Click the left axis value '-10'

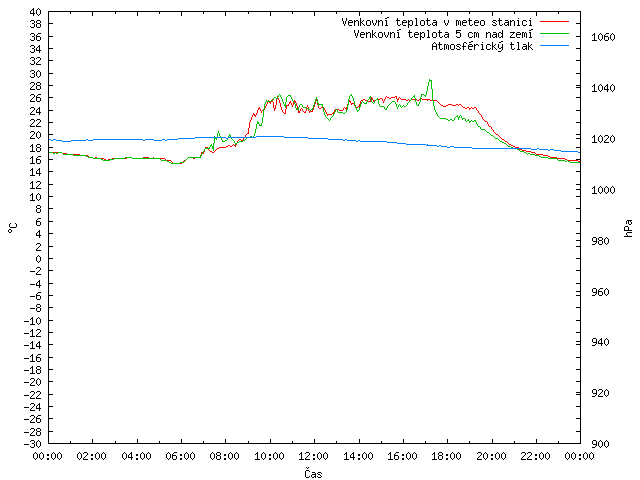[33, 321]
